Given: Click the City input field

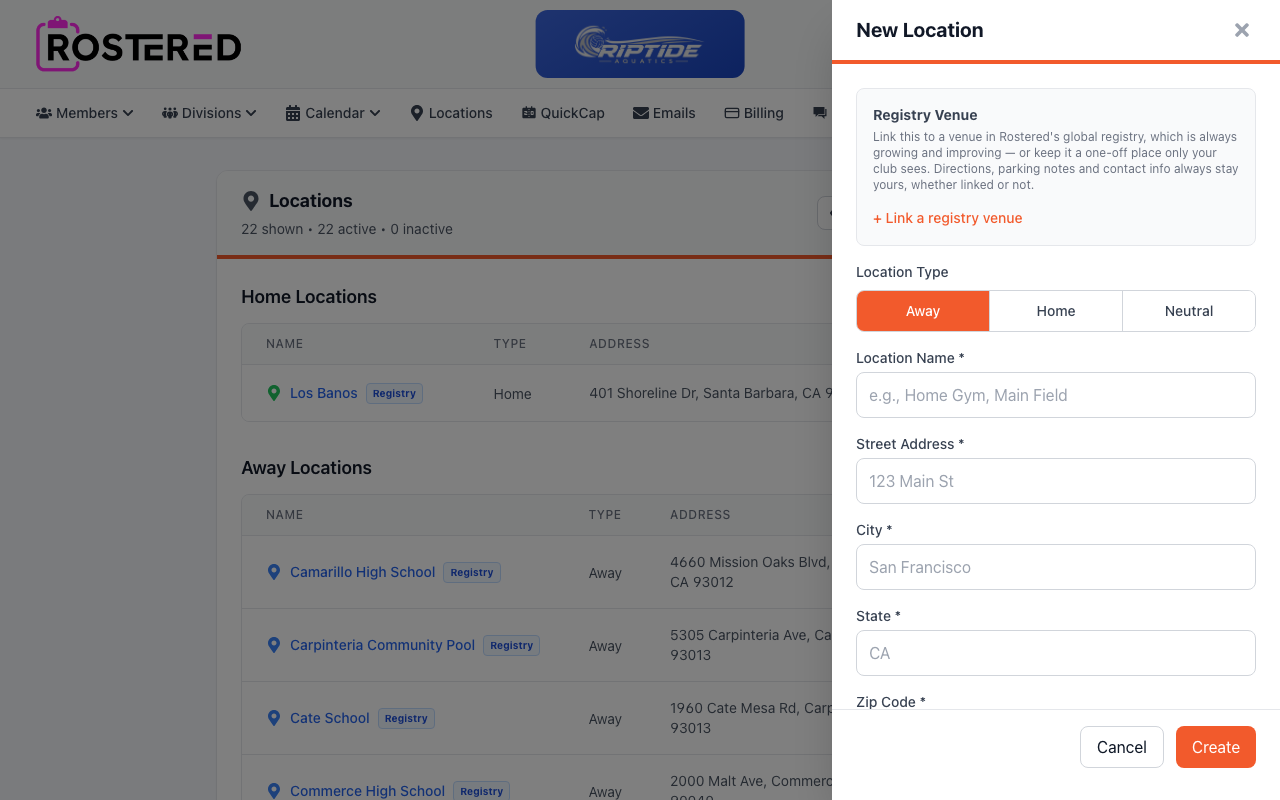Looking at the screenshot, I should (1056, 567).
